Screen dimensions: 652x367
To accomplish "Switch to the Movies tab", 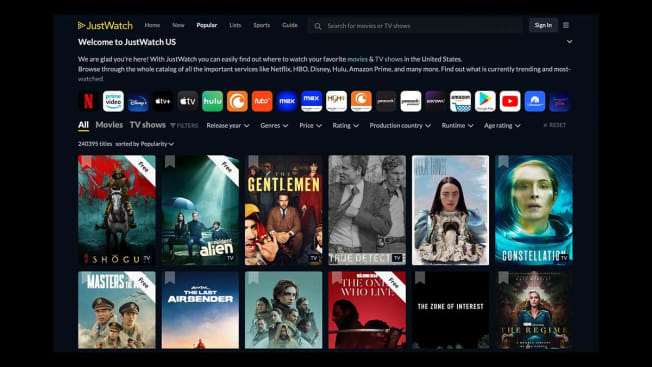I will (x=109, y=125).
